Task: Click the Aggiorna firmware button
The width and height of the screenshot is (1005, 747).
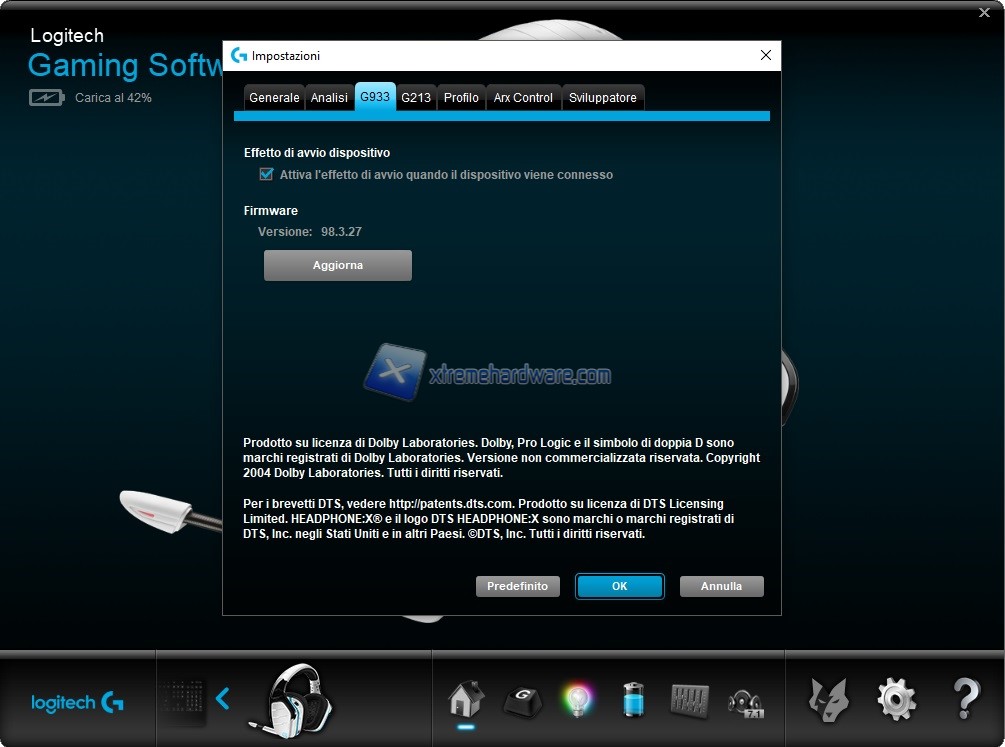Action: (x=338, y=266)
